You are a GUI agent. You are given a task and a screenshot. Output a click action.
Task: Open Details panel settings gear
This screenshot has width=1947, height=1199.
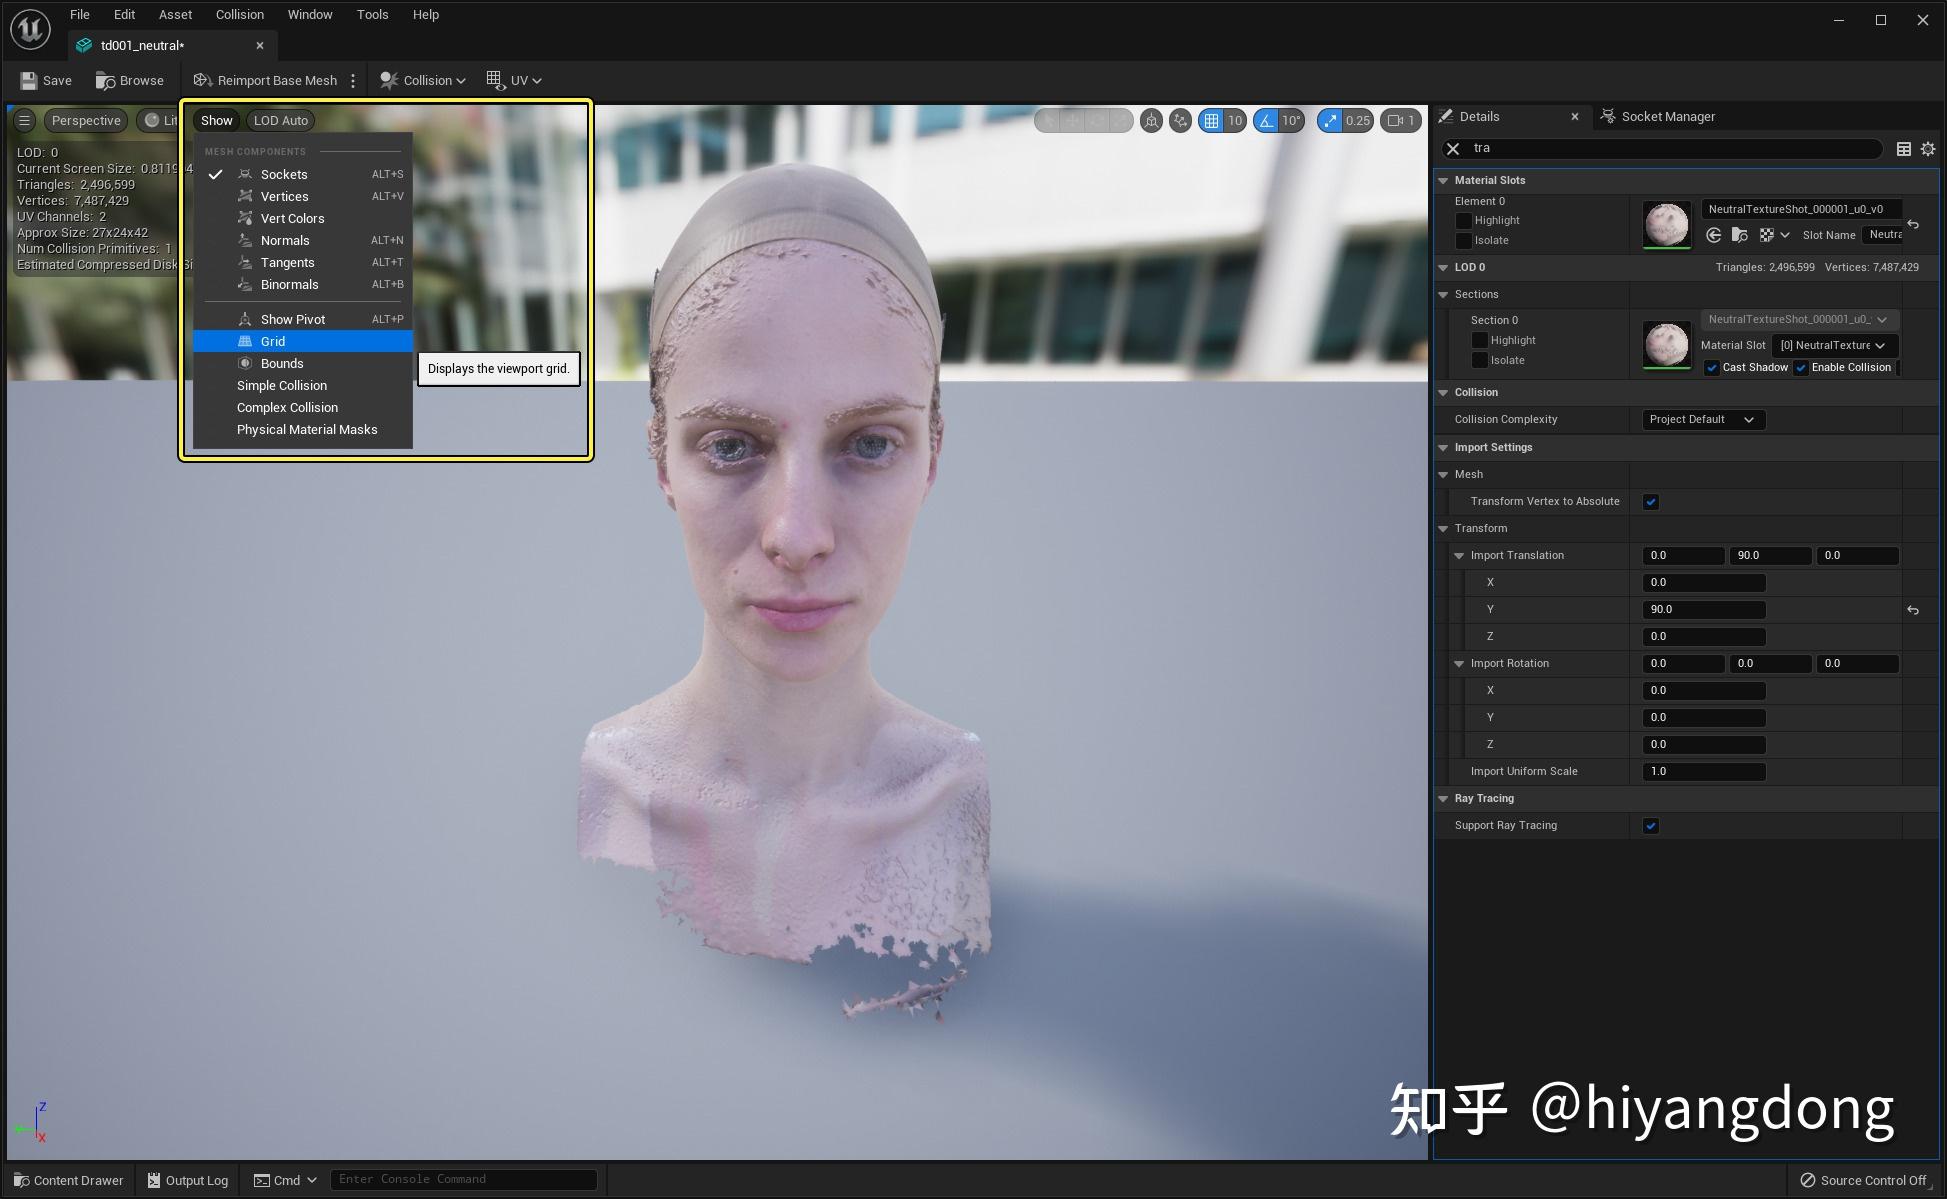[x=1928, y=149]
